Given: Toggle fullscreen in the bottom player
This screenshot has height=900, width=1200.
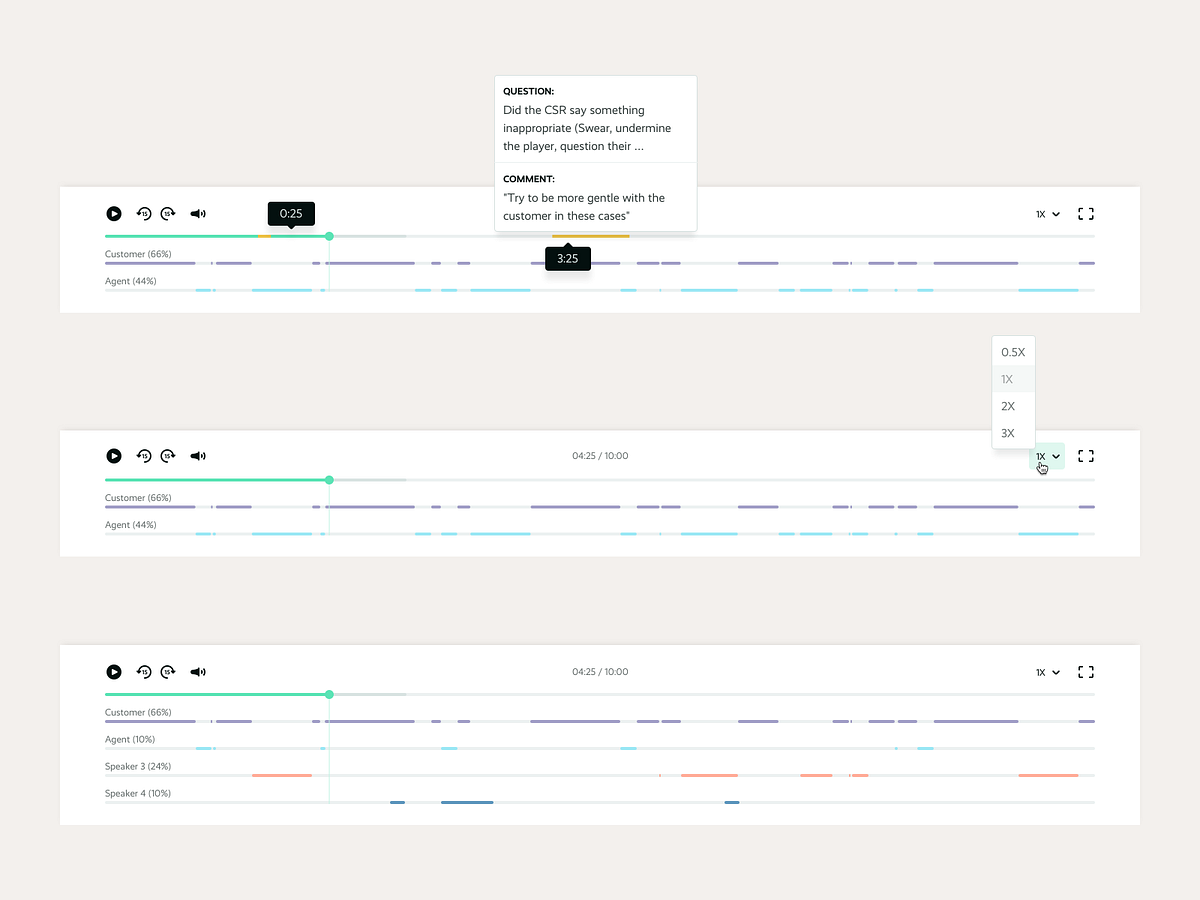Looking at the screenshot, I should pyautogui.click(x=1086, y=672).
